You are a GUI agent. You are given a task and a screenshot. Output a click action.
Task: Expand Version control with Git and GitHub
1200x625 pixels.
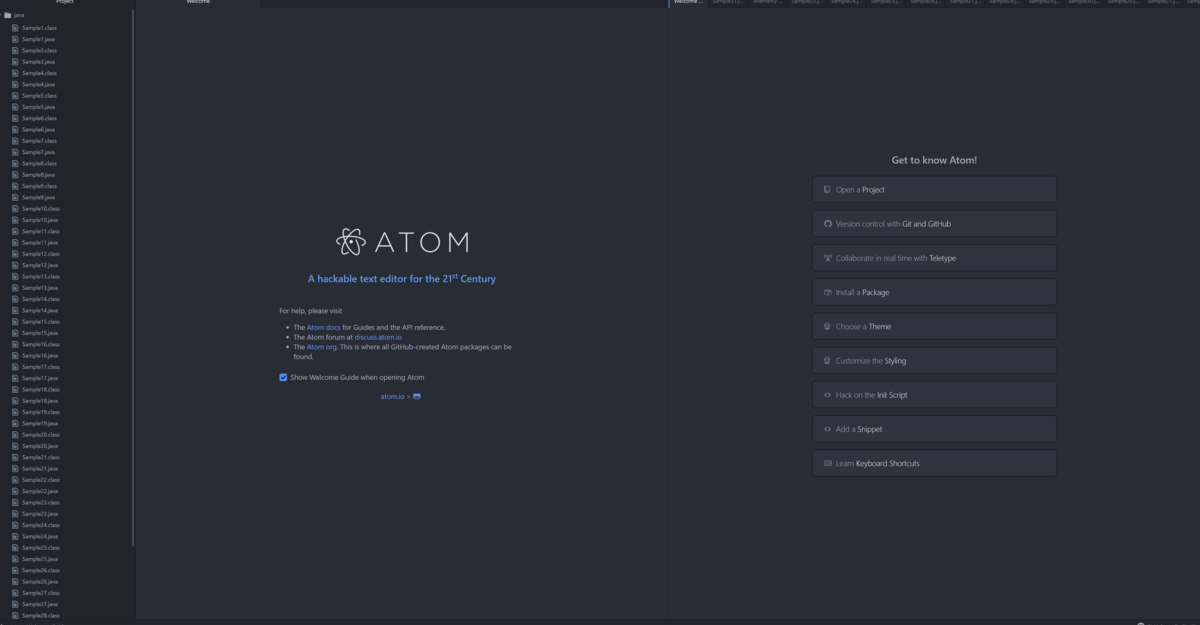point(934,224)
